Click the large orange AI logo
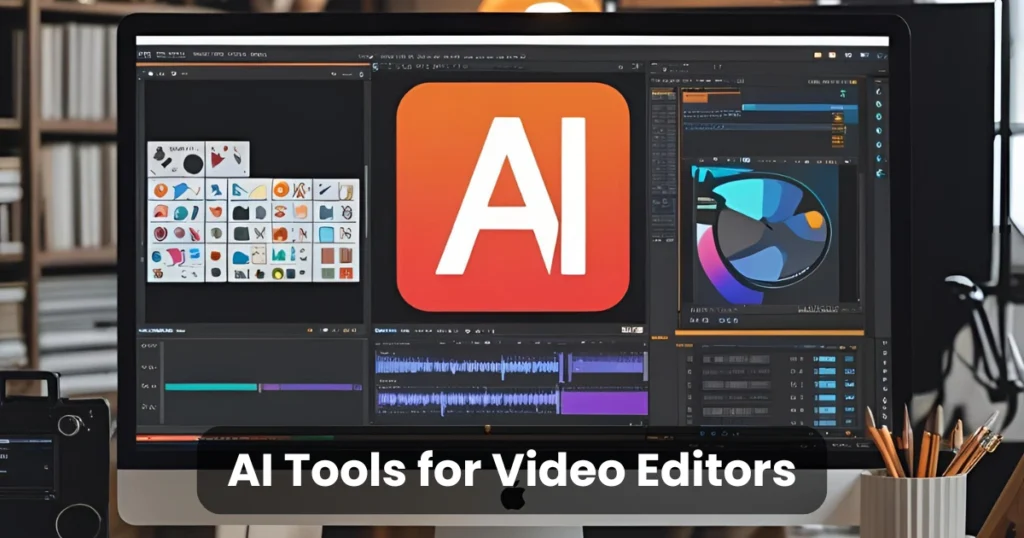Viewport: 1024px width, 538px height. click(513, 196)
